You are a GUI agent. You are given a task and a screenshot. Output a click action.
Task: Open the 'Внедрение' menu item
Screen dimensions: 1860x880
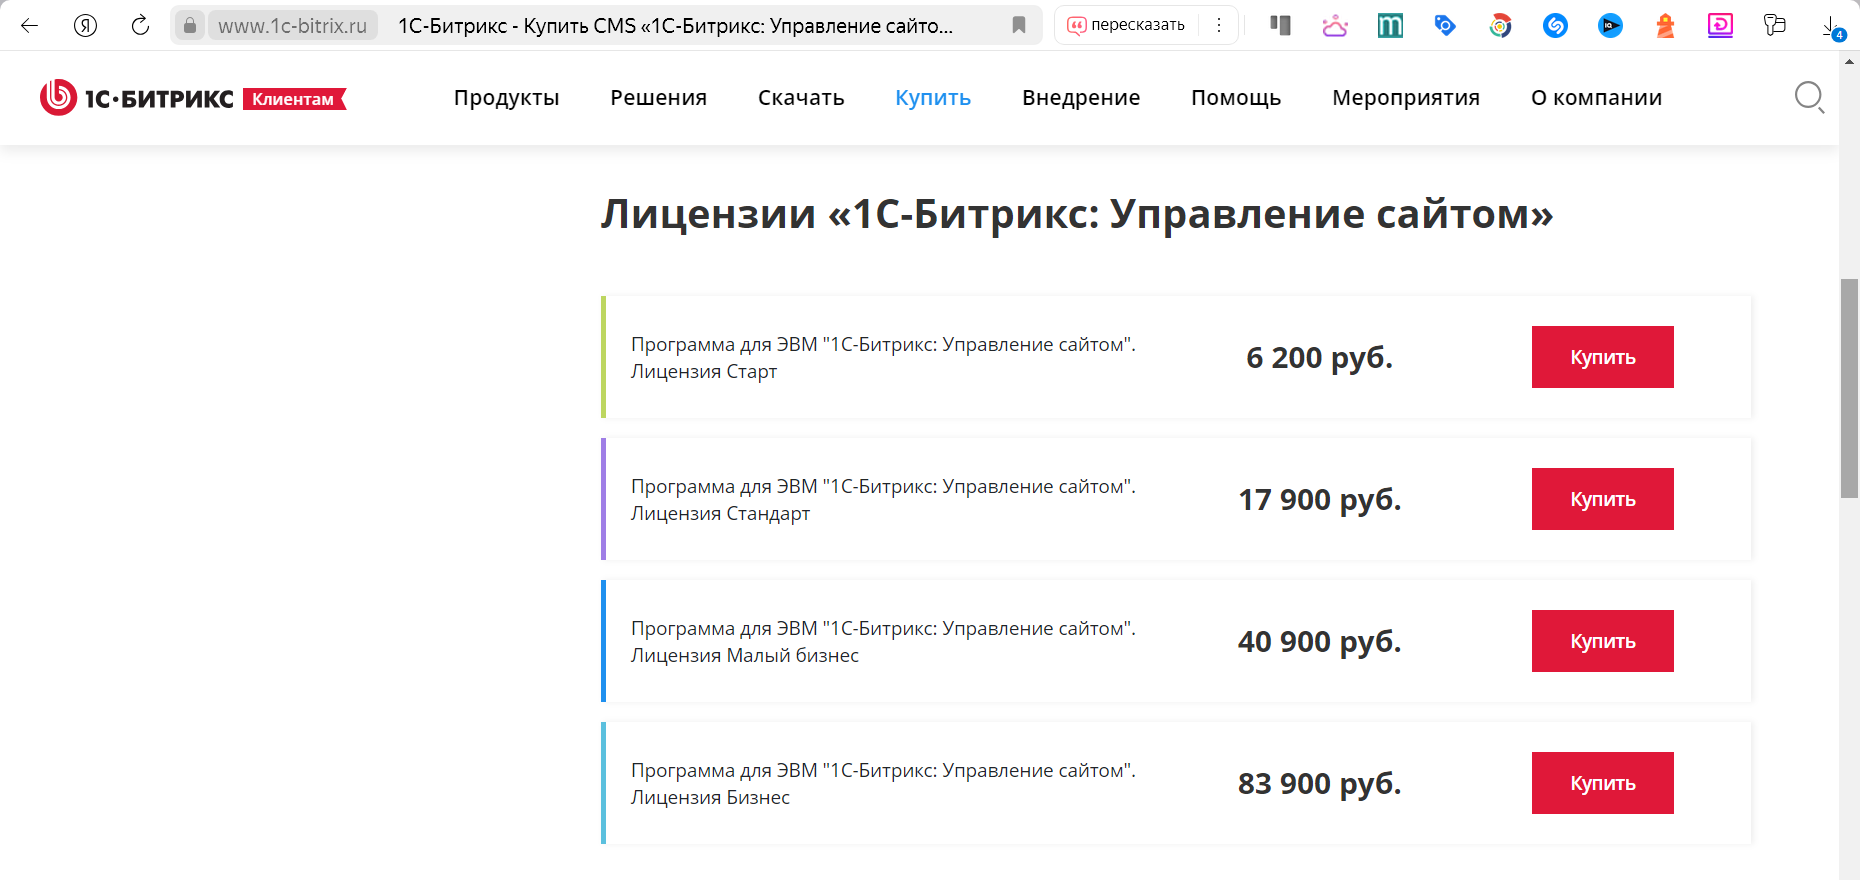(x=1081, y=98)
